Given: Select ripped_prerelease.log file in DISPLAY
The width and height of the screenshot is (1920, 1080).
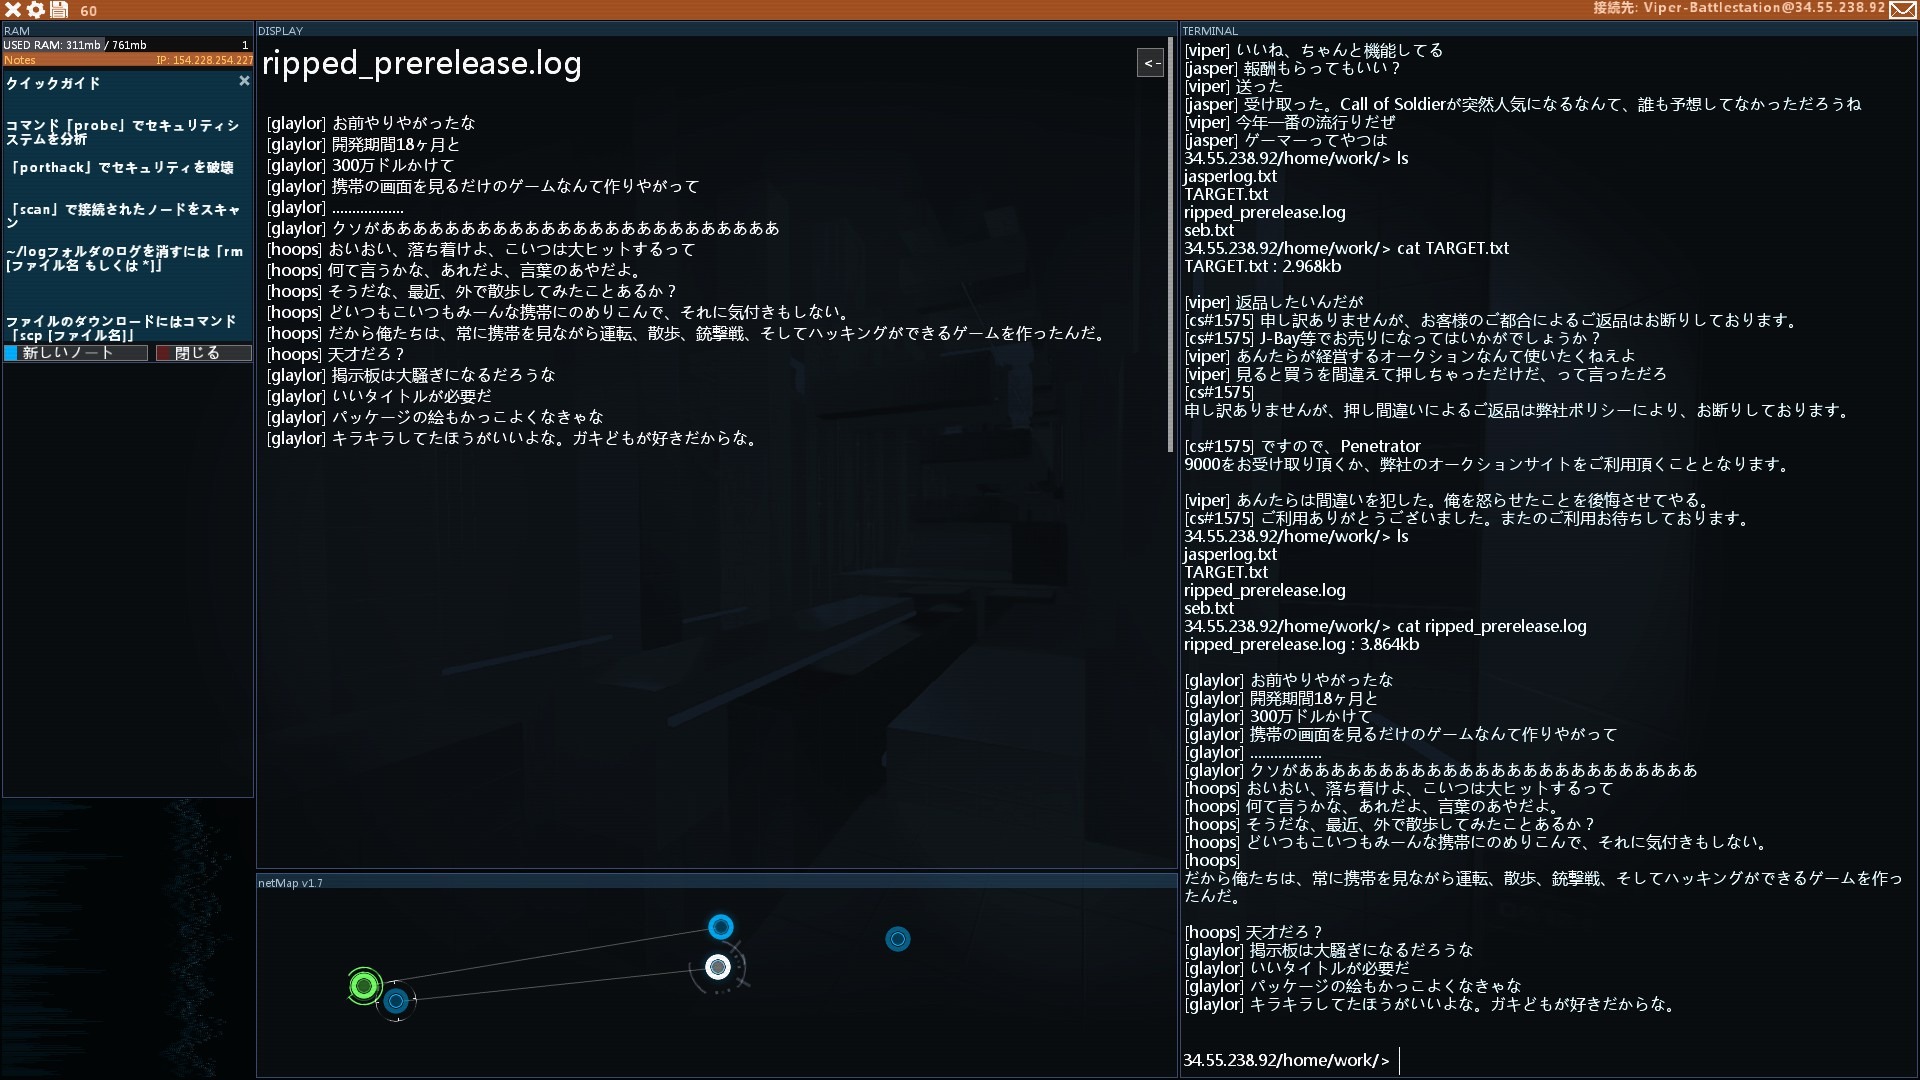Looking at the screenshot, I should point(421,63).
